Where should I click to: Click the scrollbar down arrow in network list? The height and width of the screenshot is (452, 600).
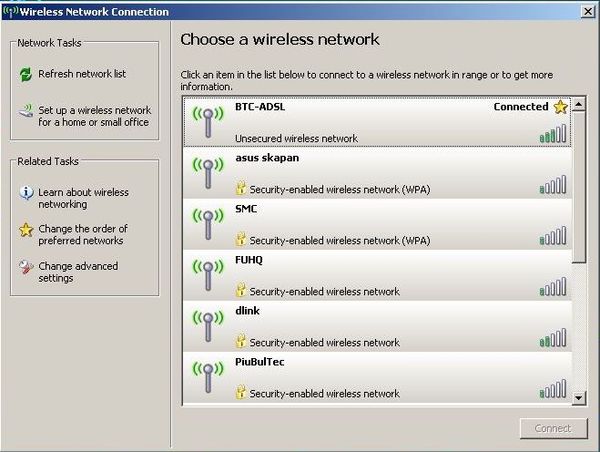tap(579, 398)
